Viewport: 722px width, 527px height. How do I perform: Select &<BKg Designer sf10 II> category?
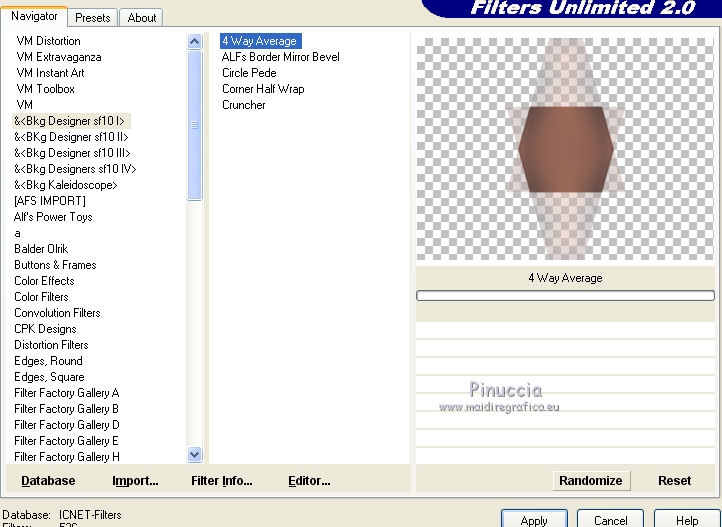coord(71,137)
